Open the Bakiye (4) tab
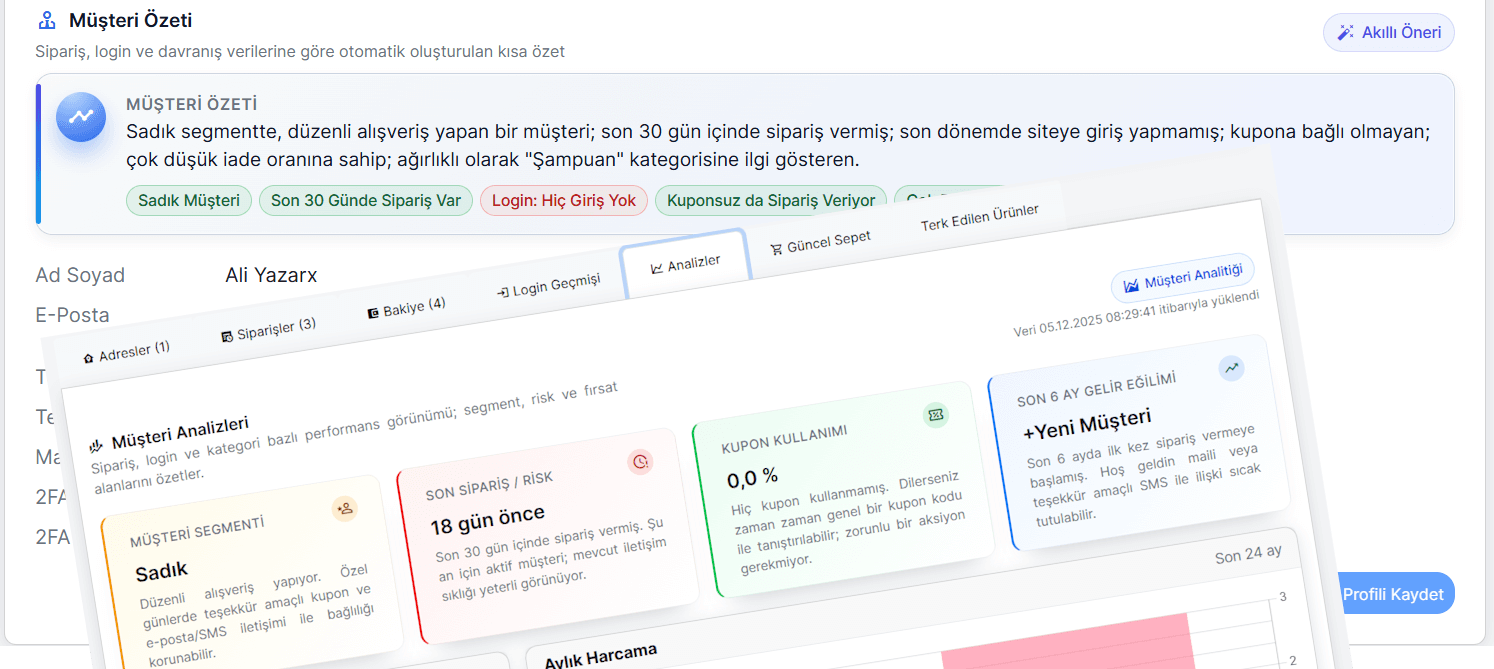The height and width of the screenshot is (669, 1494). coord(406,307)
